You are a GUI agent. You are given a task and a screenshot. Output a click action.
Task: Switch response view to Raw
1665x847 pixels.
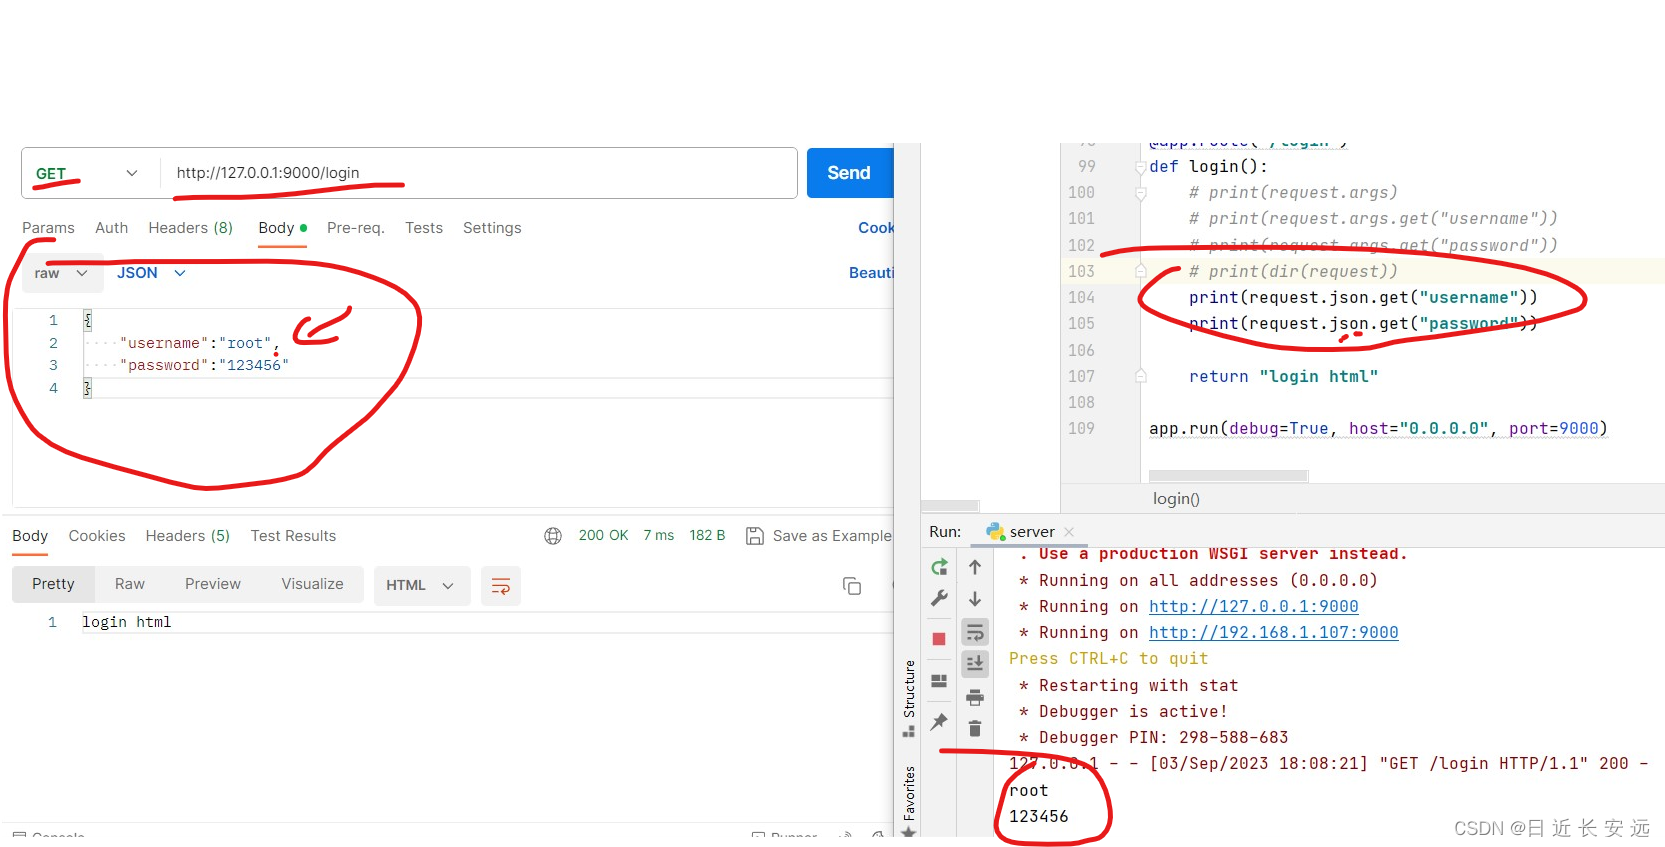click(x=130, y=584)
